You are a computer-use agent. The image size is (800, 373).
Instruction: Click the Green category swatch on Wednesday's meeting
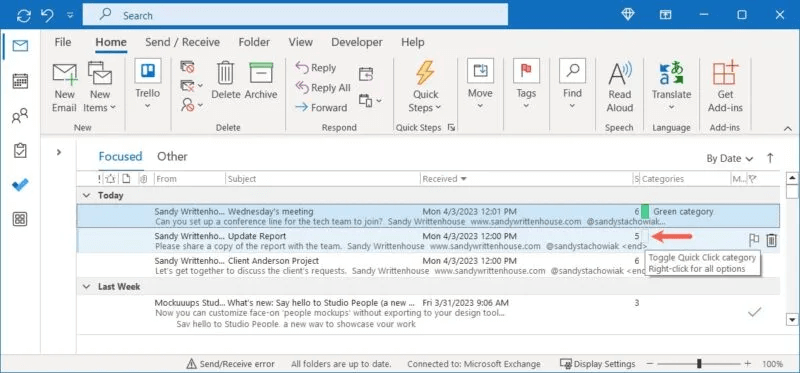pyautogui.click(x=645, y=211)
